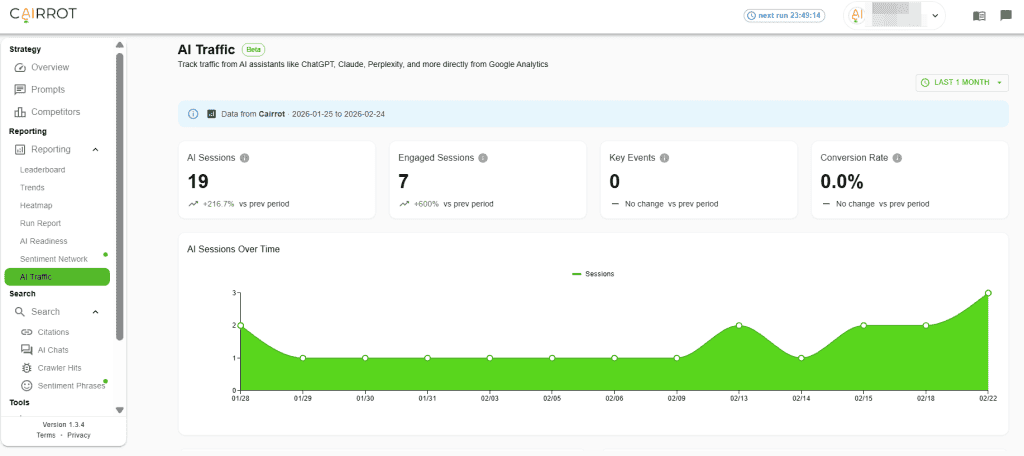This screenshot has height=456, width=1024.
Task: Open the Competitors page
Action: pos(57,112)
